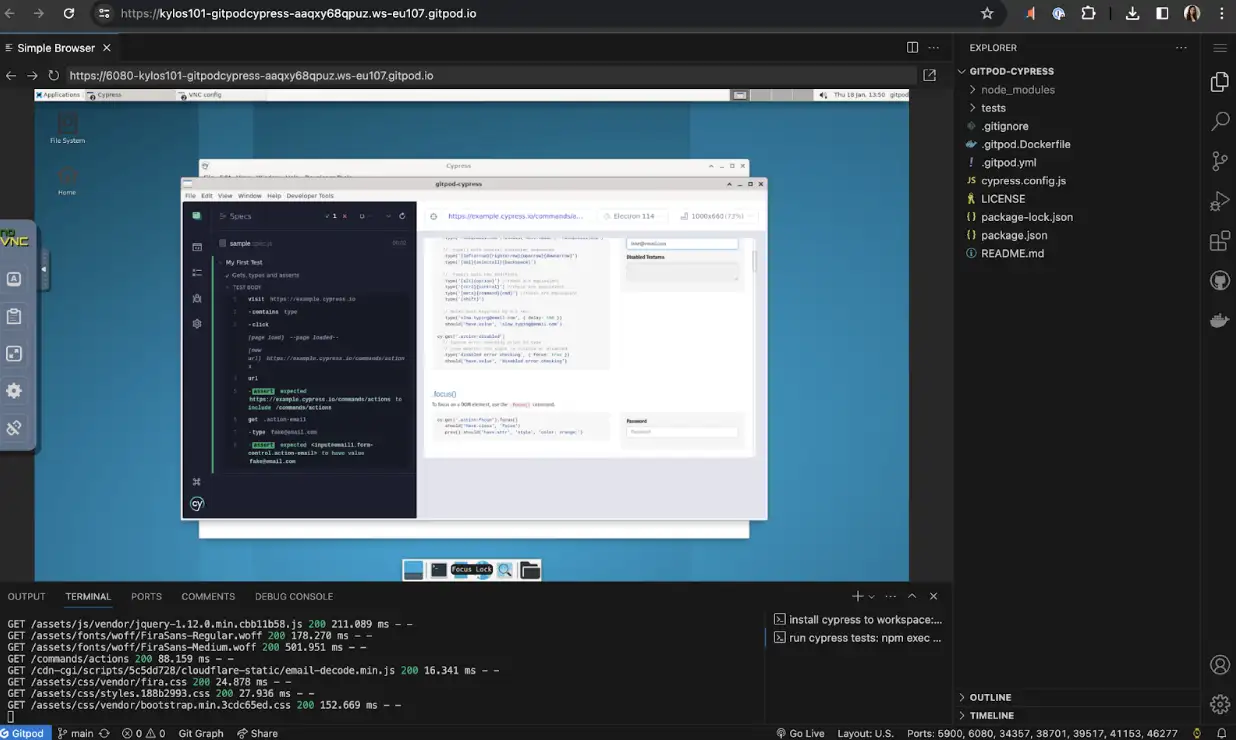Open the Source Control view icon
This screenshot has width=1236, height=740.
pyautogui.click(x=1219, y=161)
